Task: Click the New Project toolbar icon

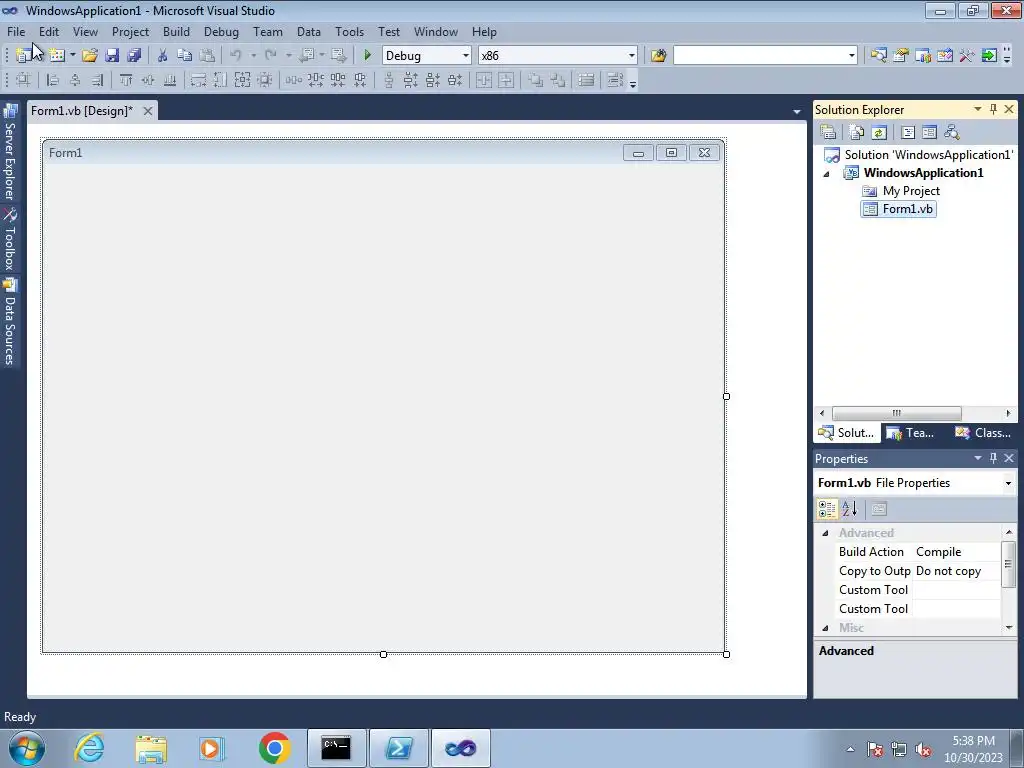Action: pyautogui.click(x=24, y=56)
